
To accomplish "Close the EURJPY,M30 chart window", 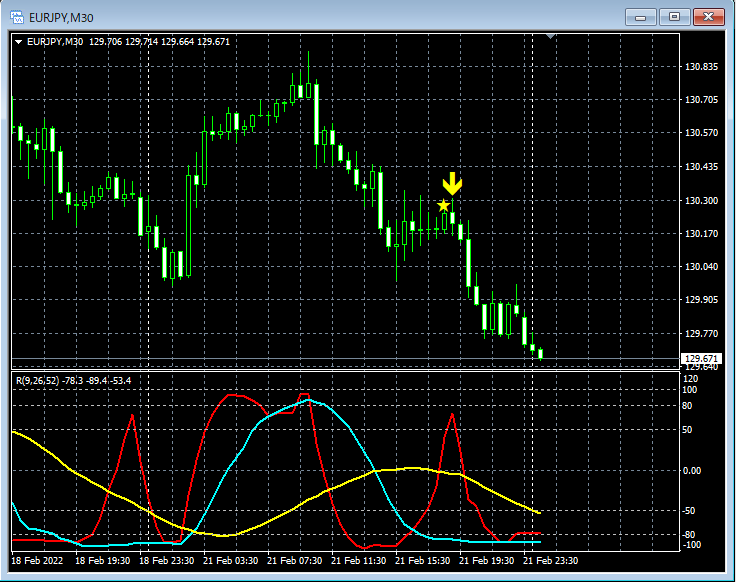I will [708, 17].
